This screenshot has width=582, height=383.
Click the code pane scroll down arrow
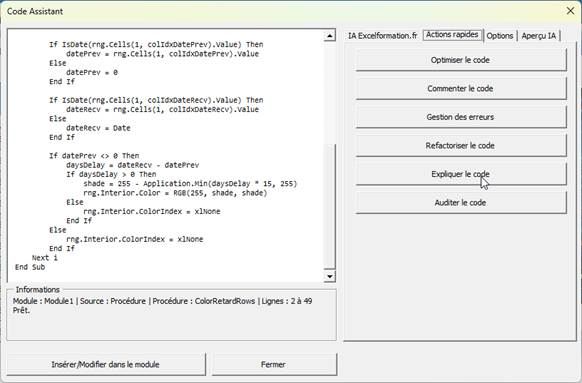point(330,276)
